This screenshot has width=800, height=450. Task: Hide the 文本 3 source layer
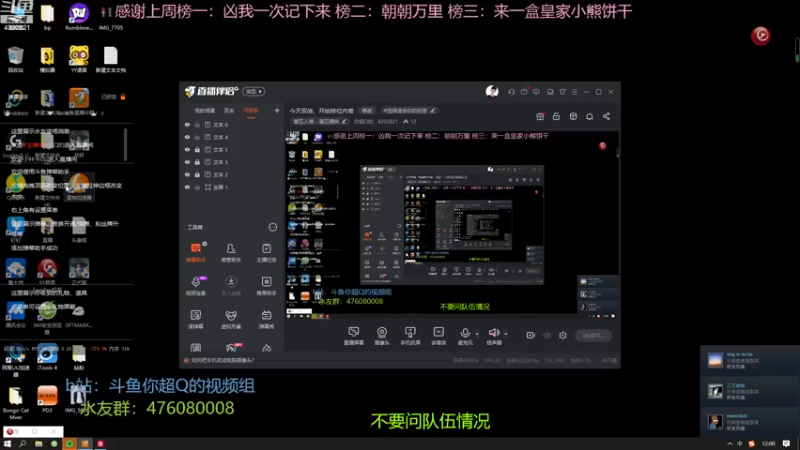[x=187, y=162]
